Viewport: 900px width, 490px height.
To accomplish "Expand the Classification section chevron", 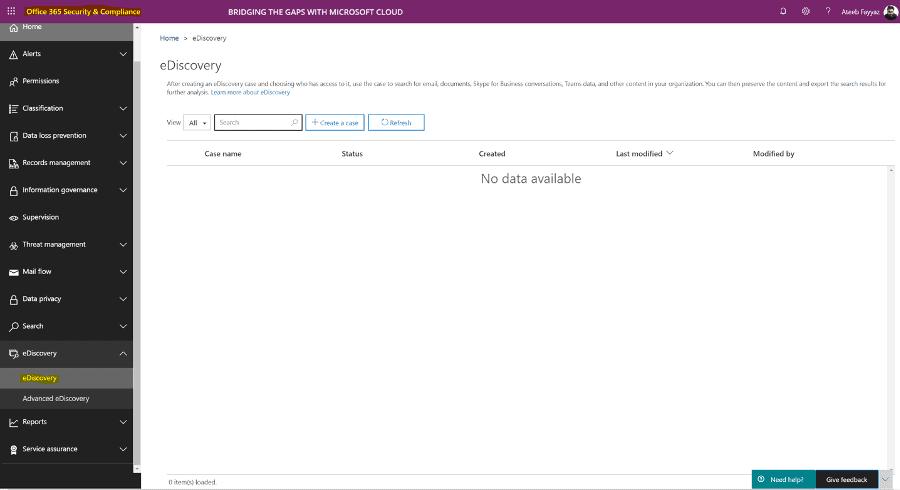I will (x=123, y=108).
